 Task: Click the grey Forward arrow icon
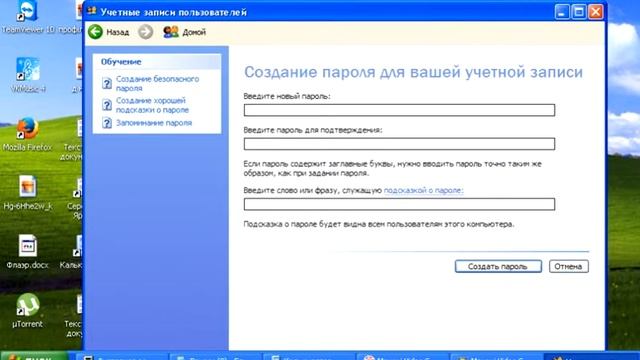[145, 32]
